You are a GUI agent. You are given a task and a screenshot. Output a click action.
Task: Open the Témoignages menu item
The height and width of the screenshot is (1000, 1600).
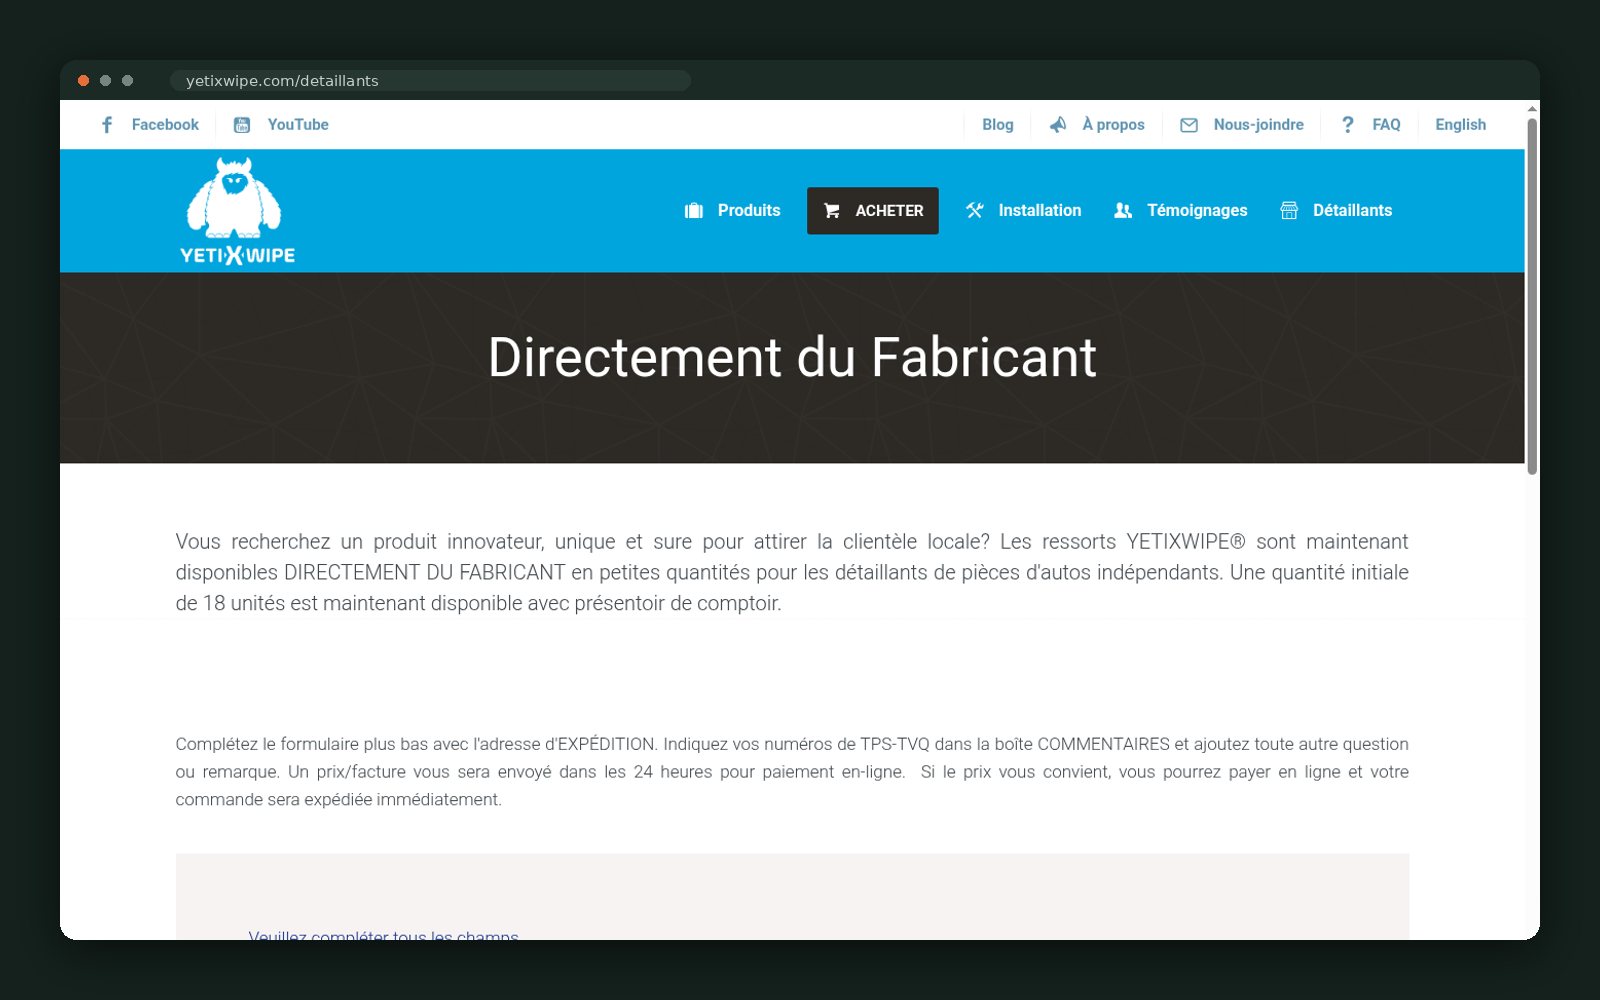pos(1197,211)
